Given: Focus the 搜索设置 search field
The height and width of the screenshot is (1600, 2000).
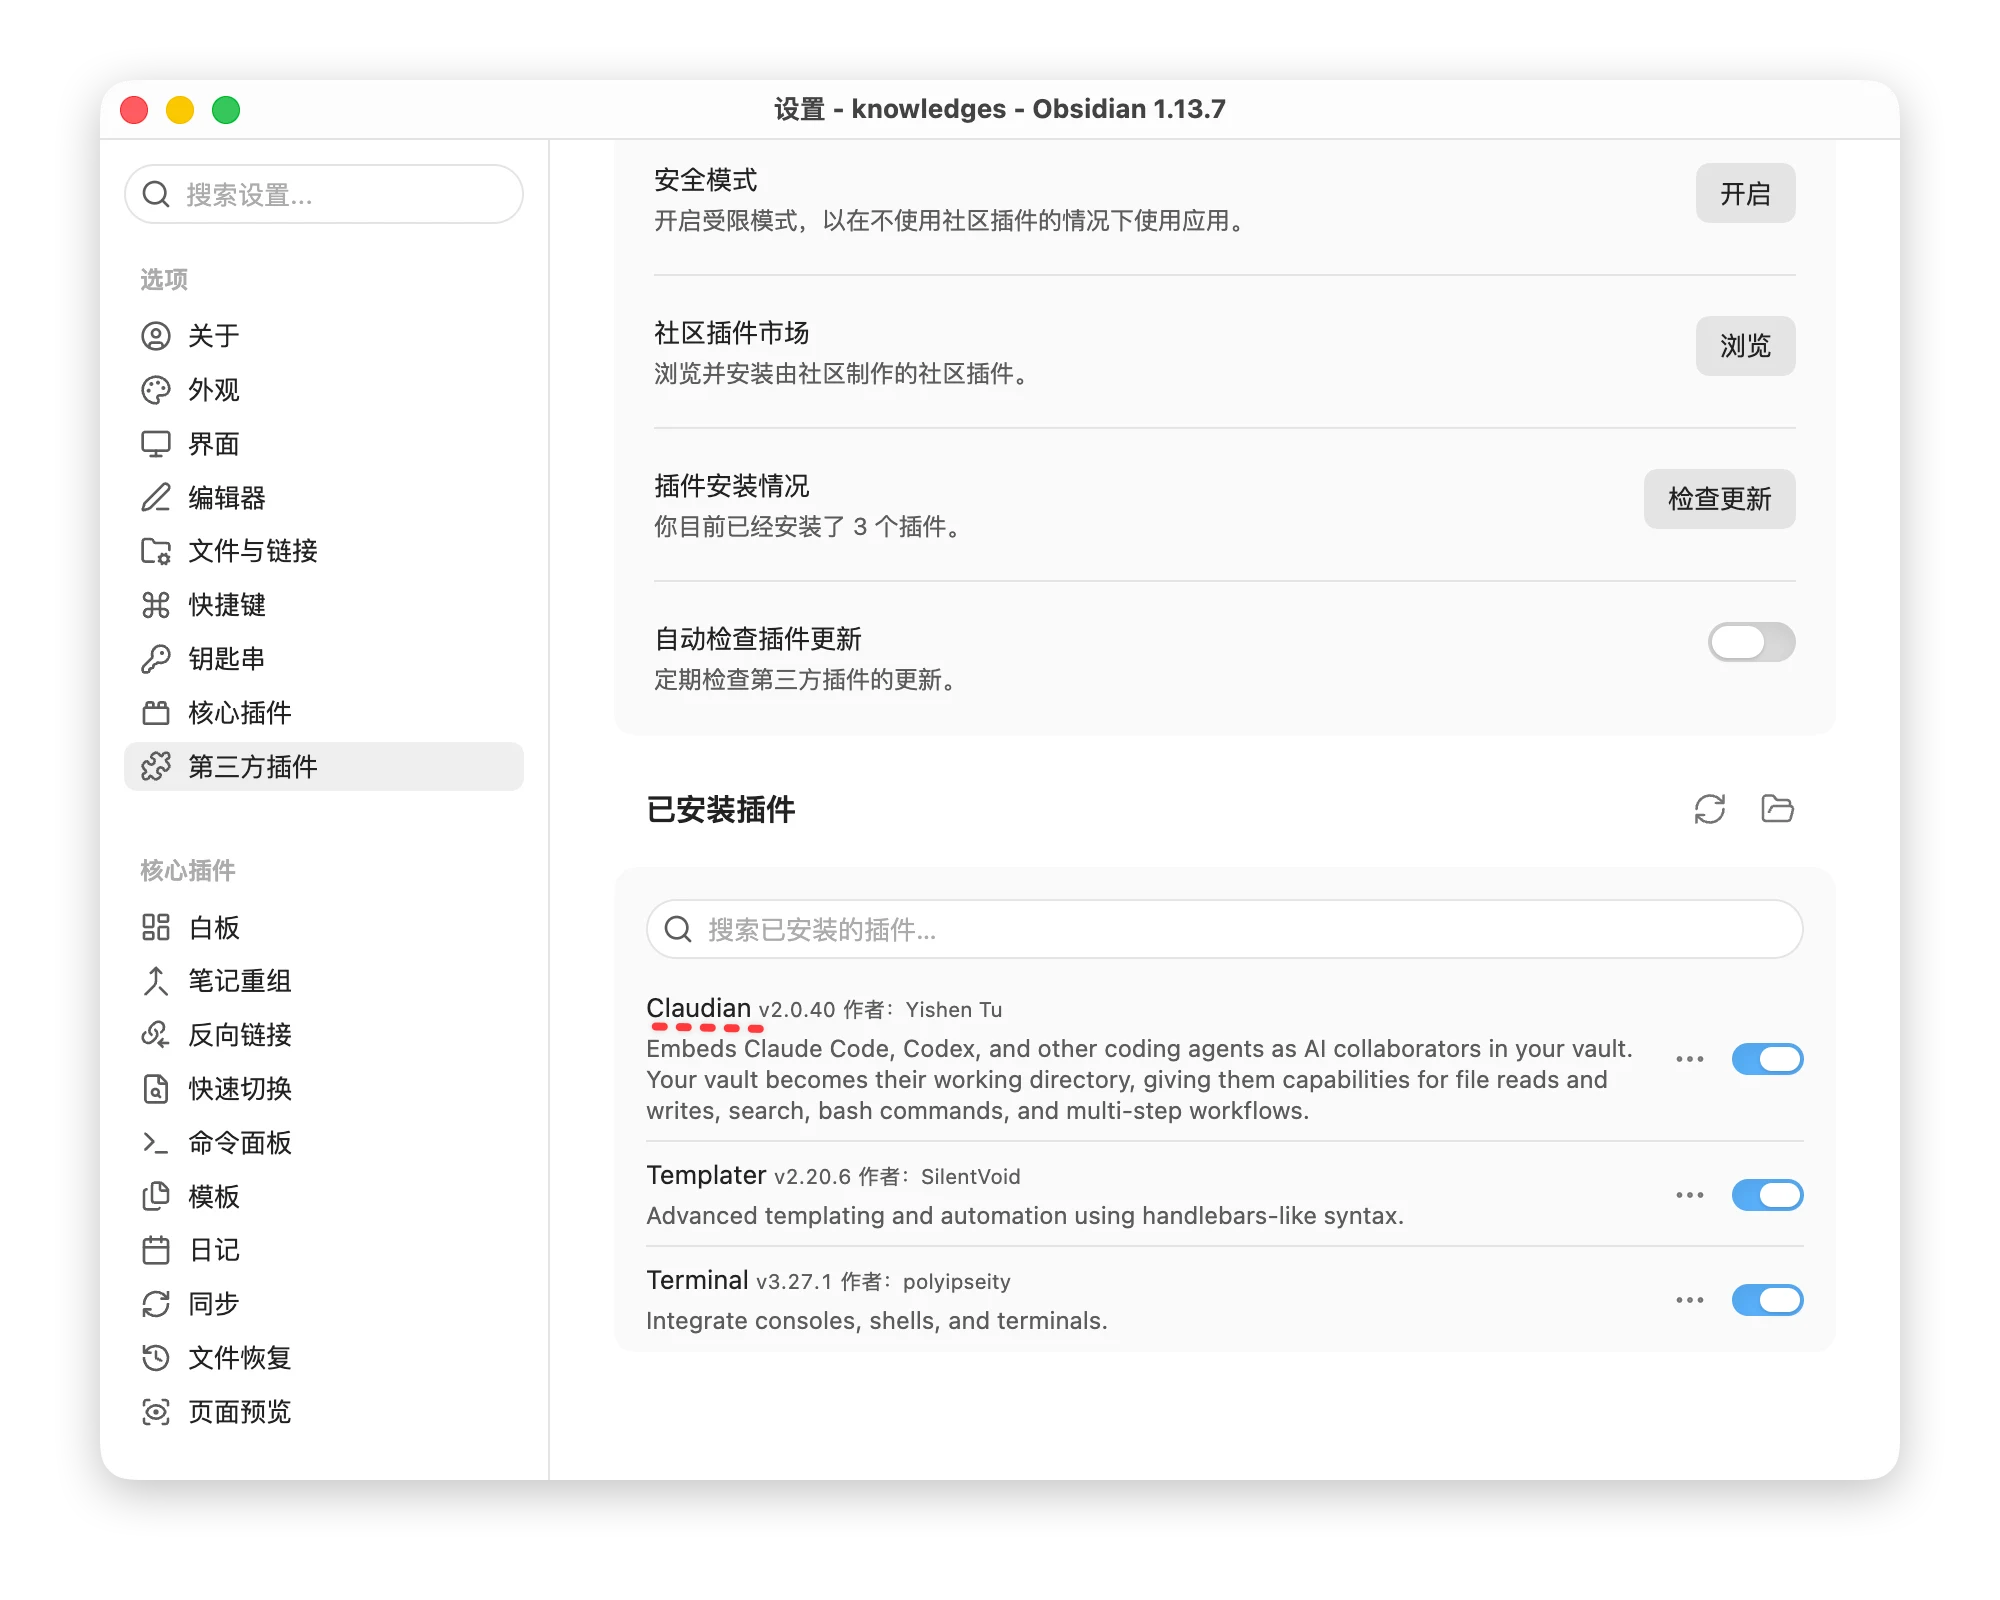Looking at the screenshot, I should pos(324,194).
